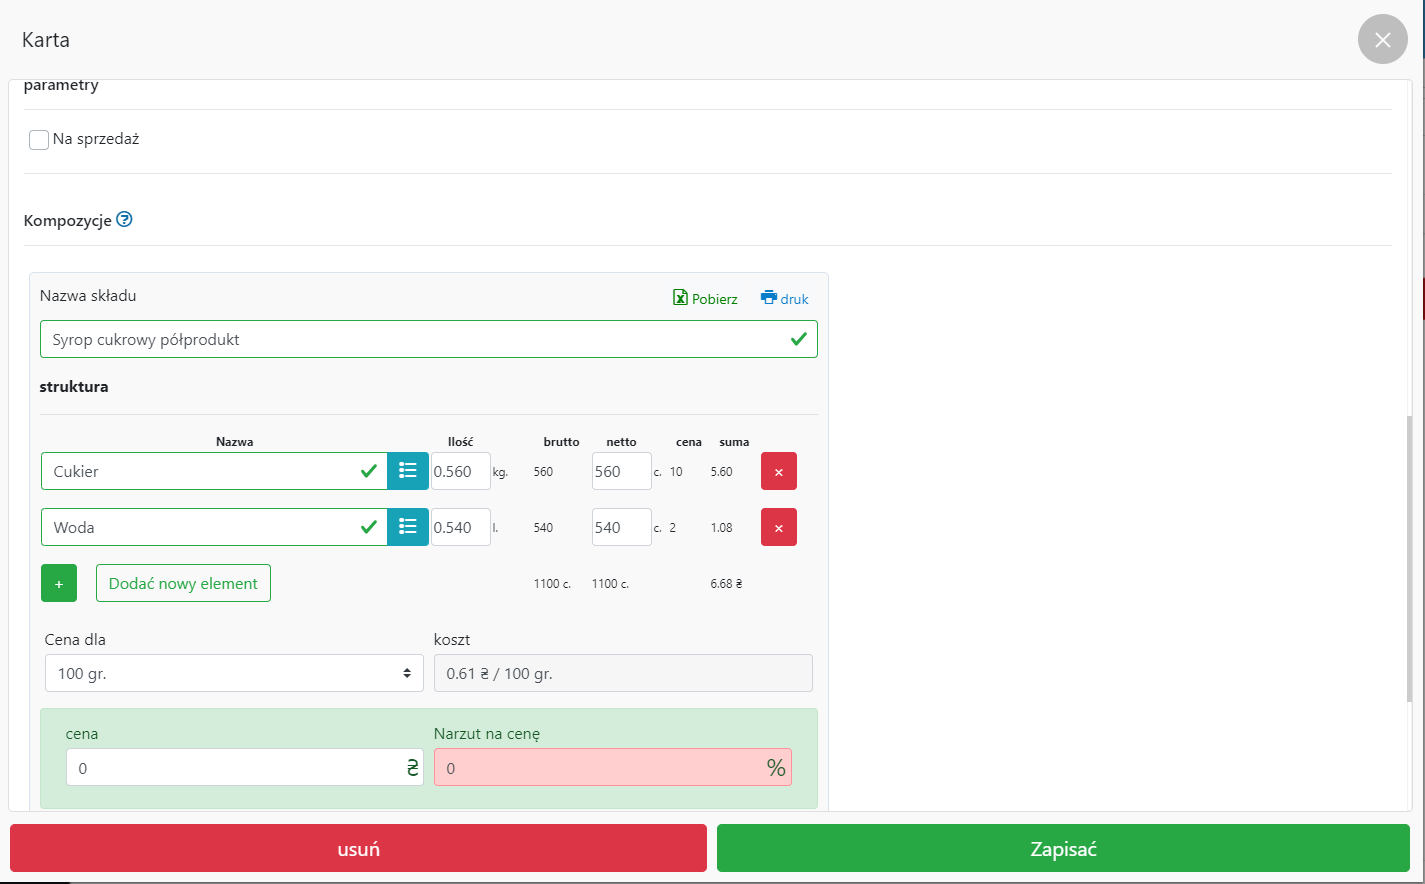This screenshot has width=1425, height=884.
Task: Remove the Cukier row with red X
Action: coord(778,471)
